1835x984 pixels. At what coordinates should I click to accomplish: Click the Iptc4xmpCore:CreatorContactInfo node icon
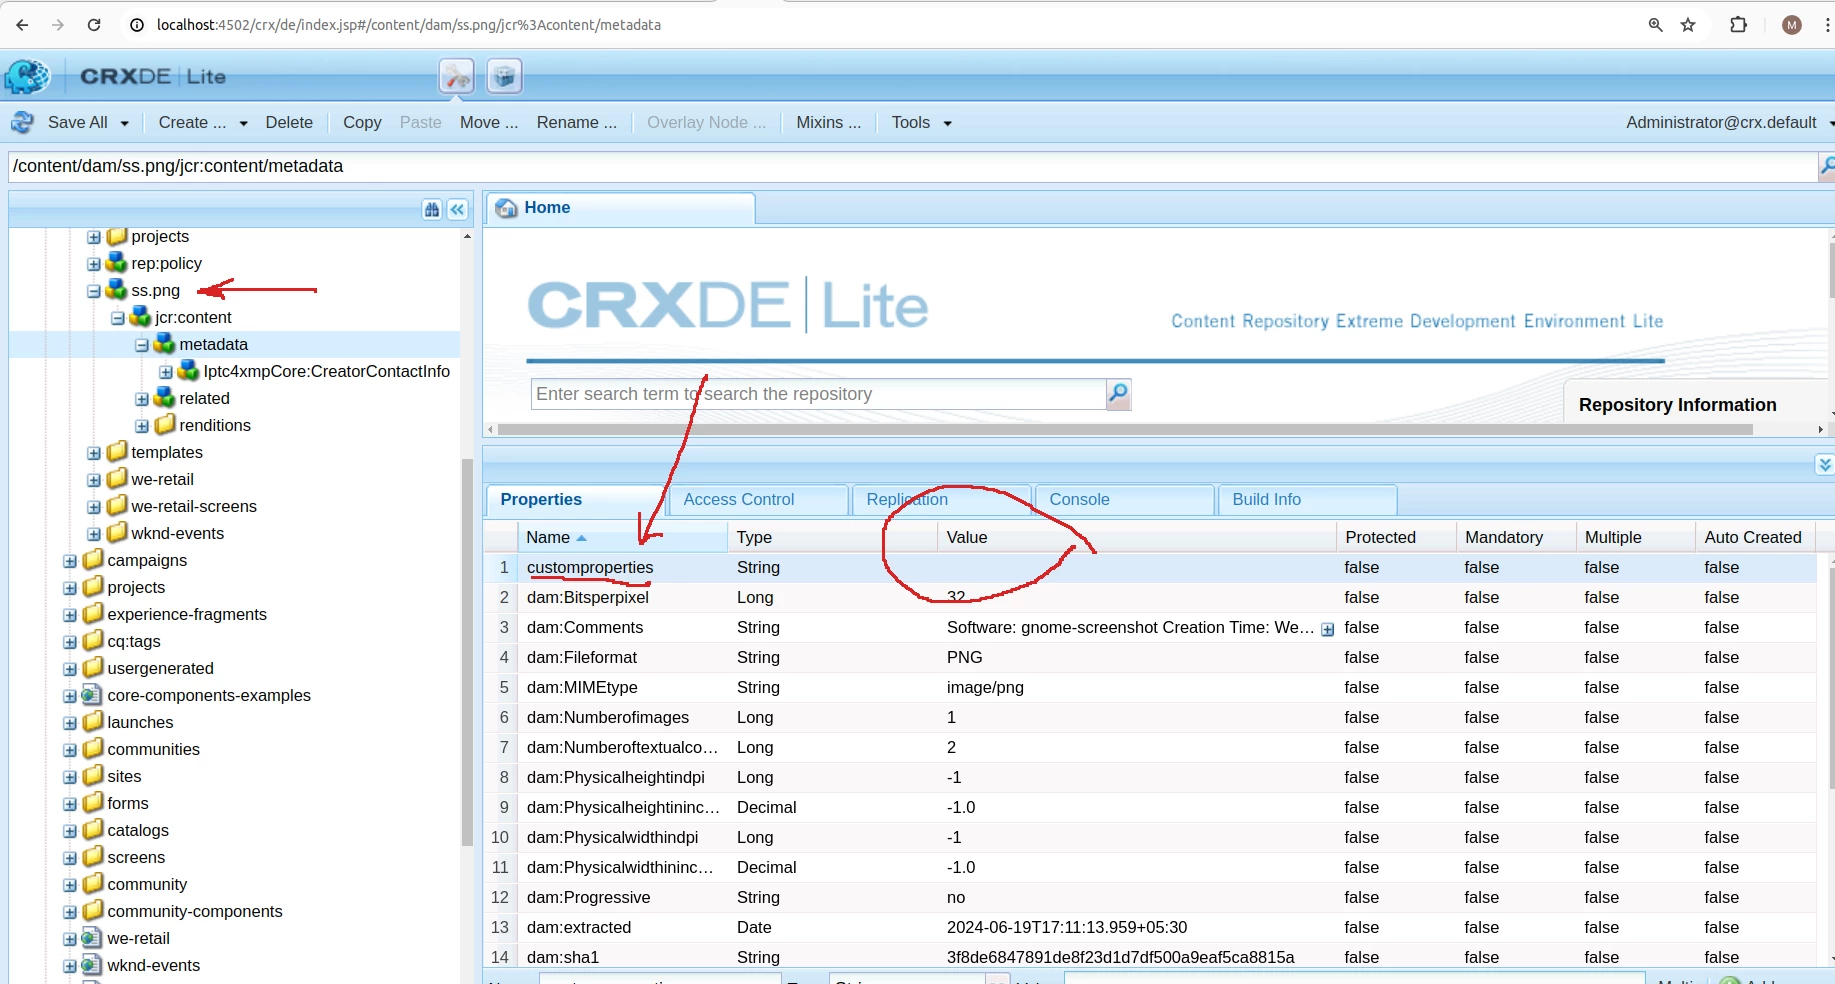pos(189,371)
